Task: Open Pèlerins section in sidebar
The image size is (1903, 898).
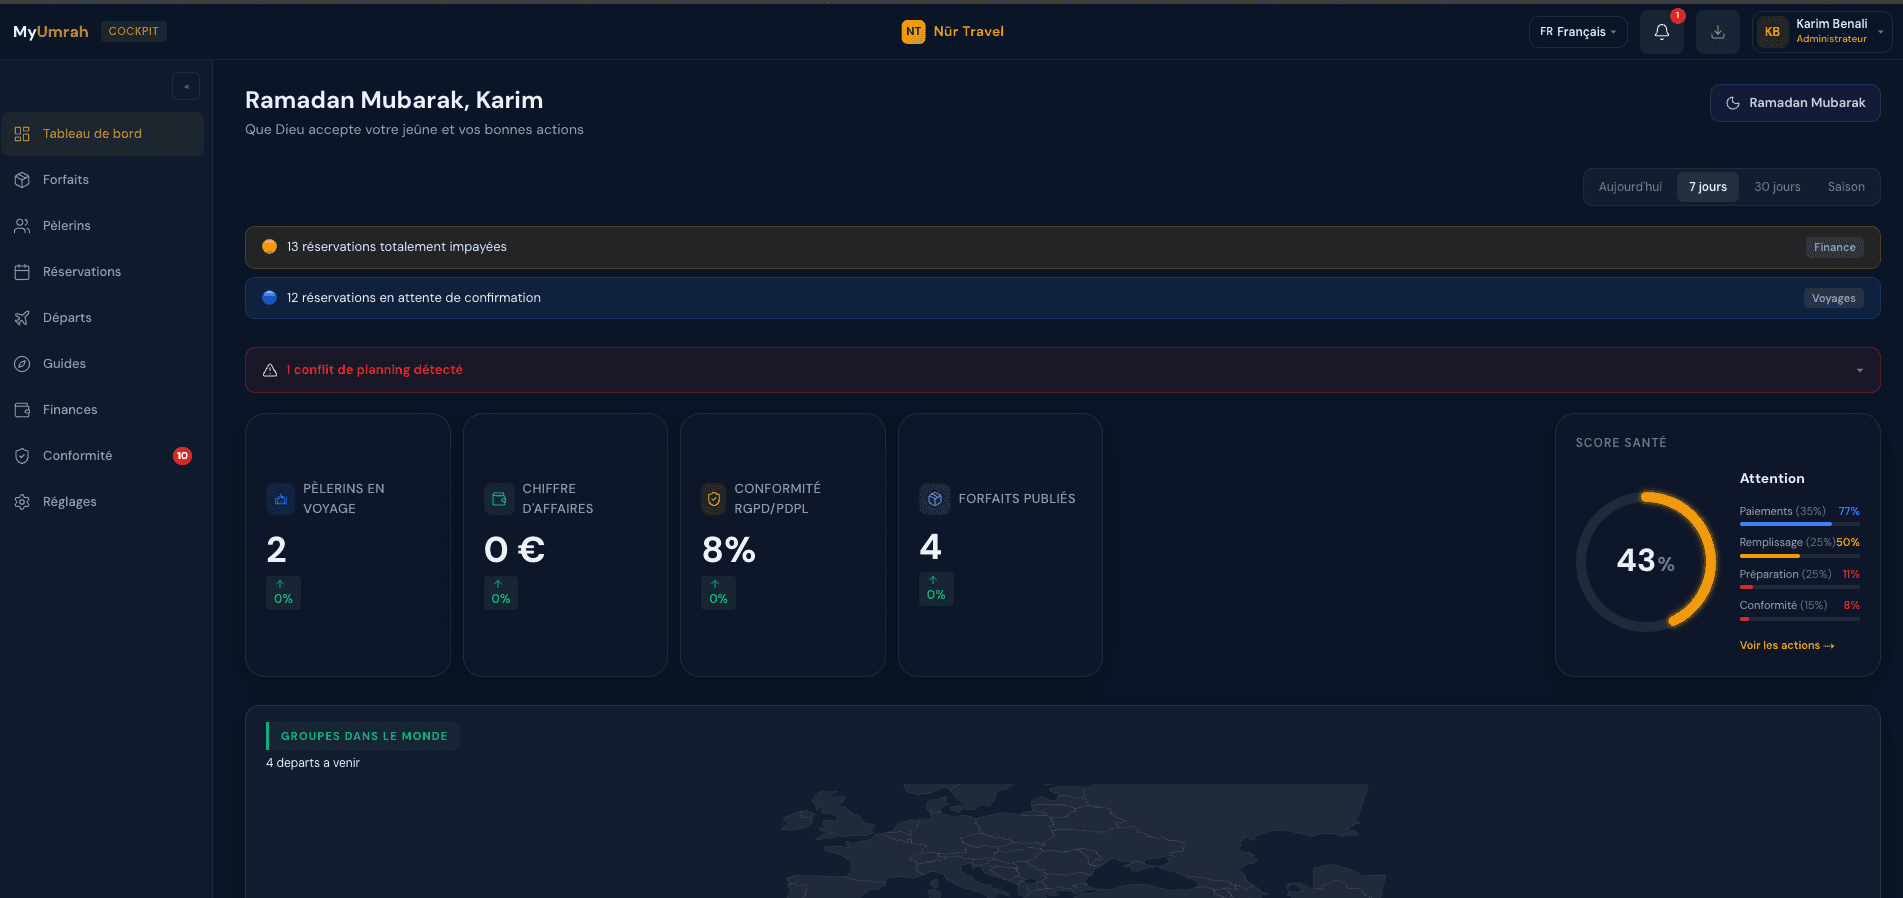Action: [67, 226]
